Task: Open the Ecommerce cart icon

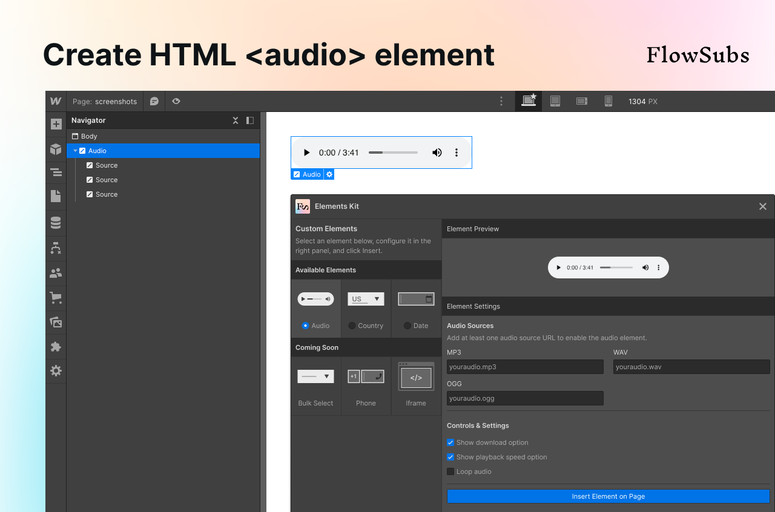Action: point(56,298)
